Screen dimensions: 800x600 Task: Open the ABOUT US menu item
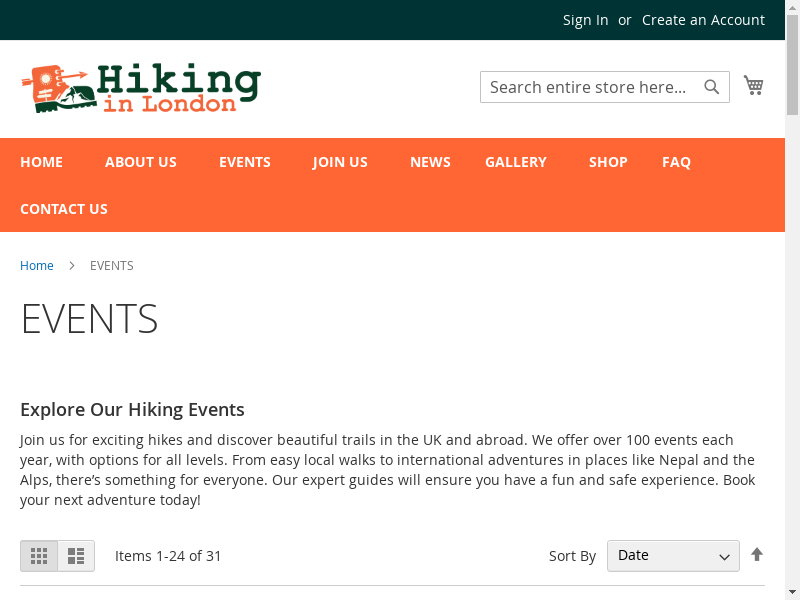(141, 162)
